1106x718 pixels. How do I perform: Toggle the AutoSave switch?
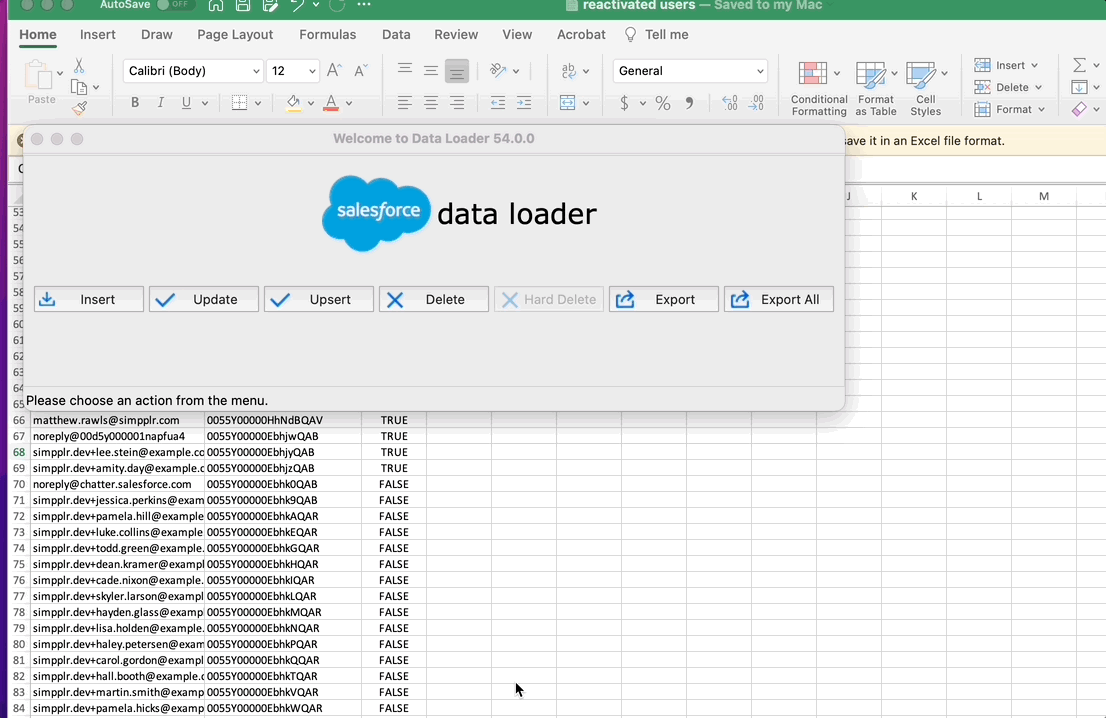point(174,5)
